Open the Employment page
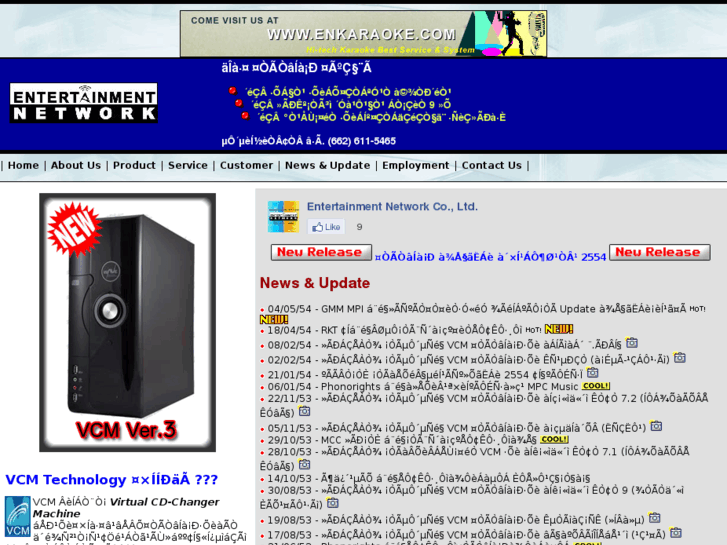 tap(415, 165)
